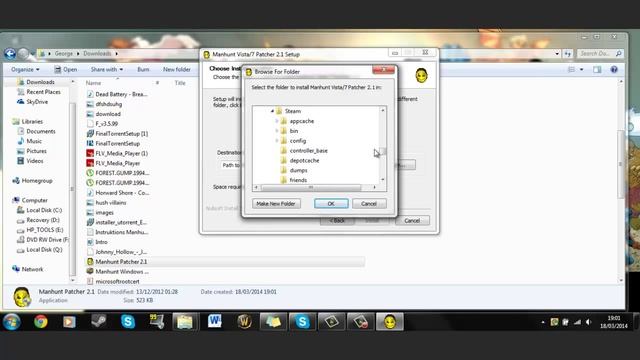
Task: Select Recent Places in navigation pane
Action: (x=43, y=92)
